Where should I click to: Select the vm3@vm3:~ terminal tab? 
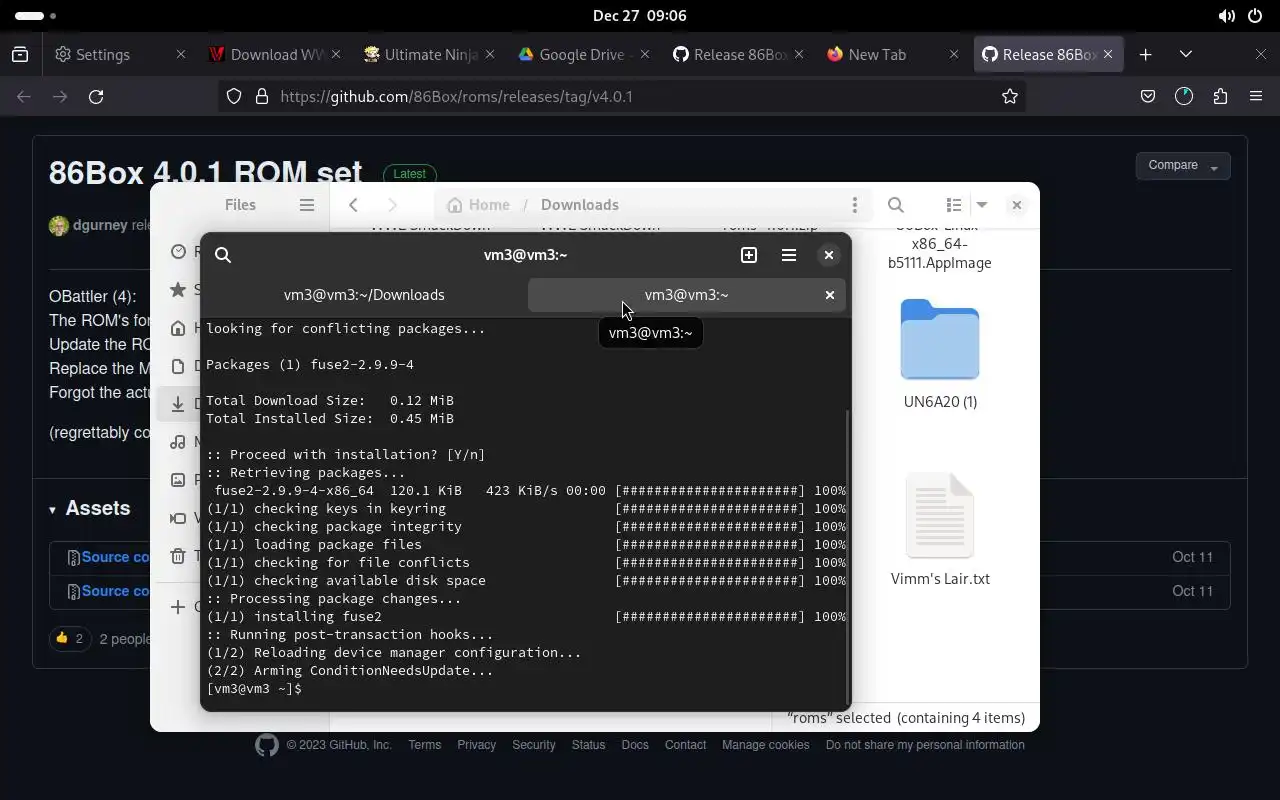coord(686,295)
